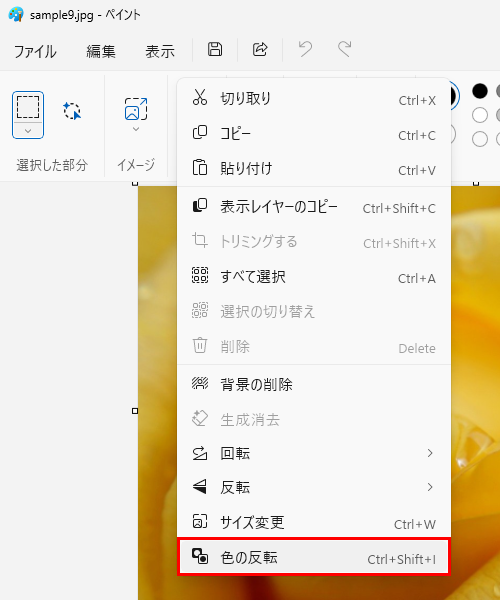Click the flip triangle icon

(199, 487)
